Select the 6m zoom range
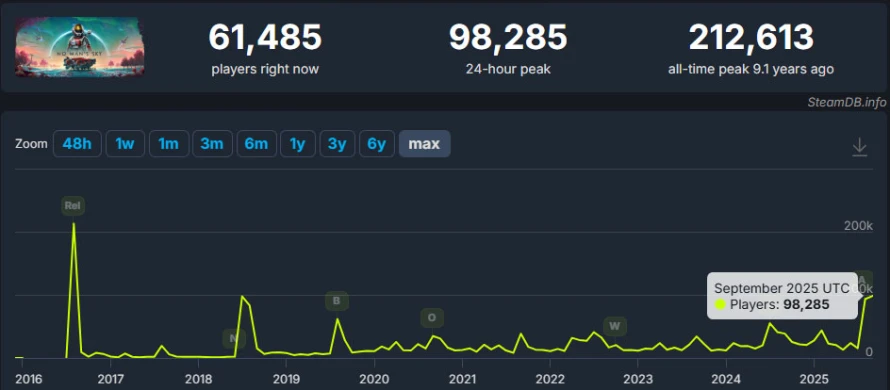 pyautogui.click(x=257, y=144)
